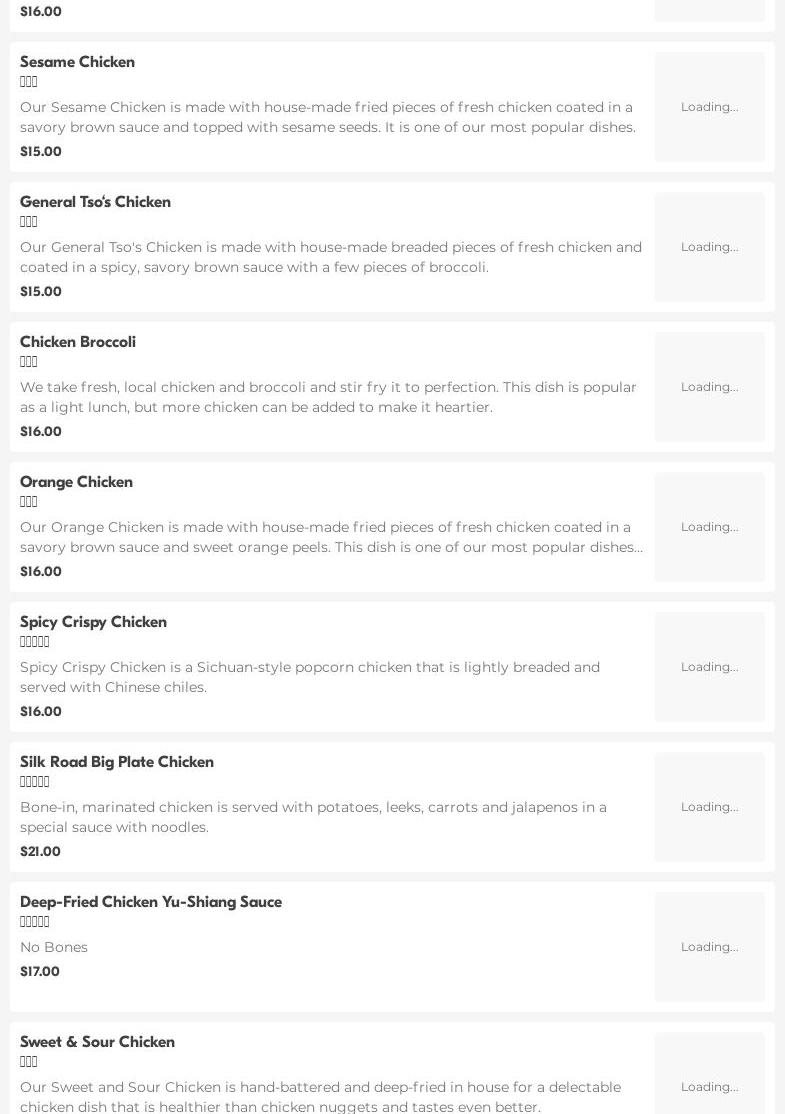The image size is (785, 1114).
Task: Open Deep-Fried Chicken Yu-Shiang Sauce item
Action: [x=151, y=902]
